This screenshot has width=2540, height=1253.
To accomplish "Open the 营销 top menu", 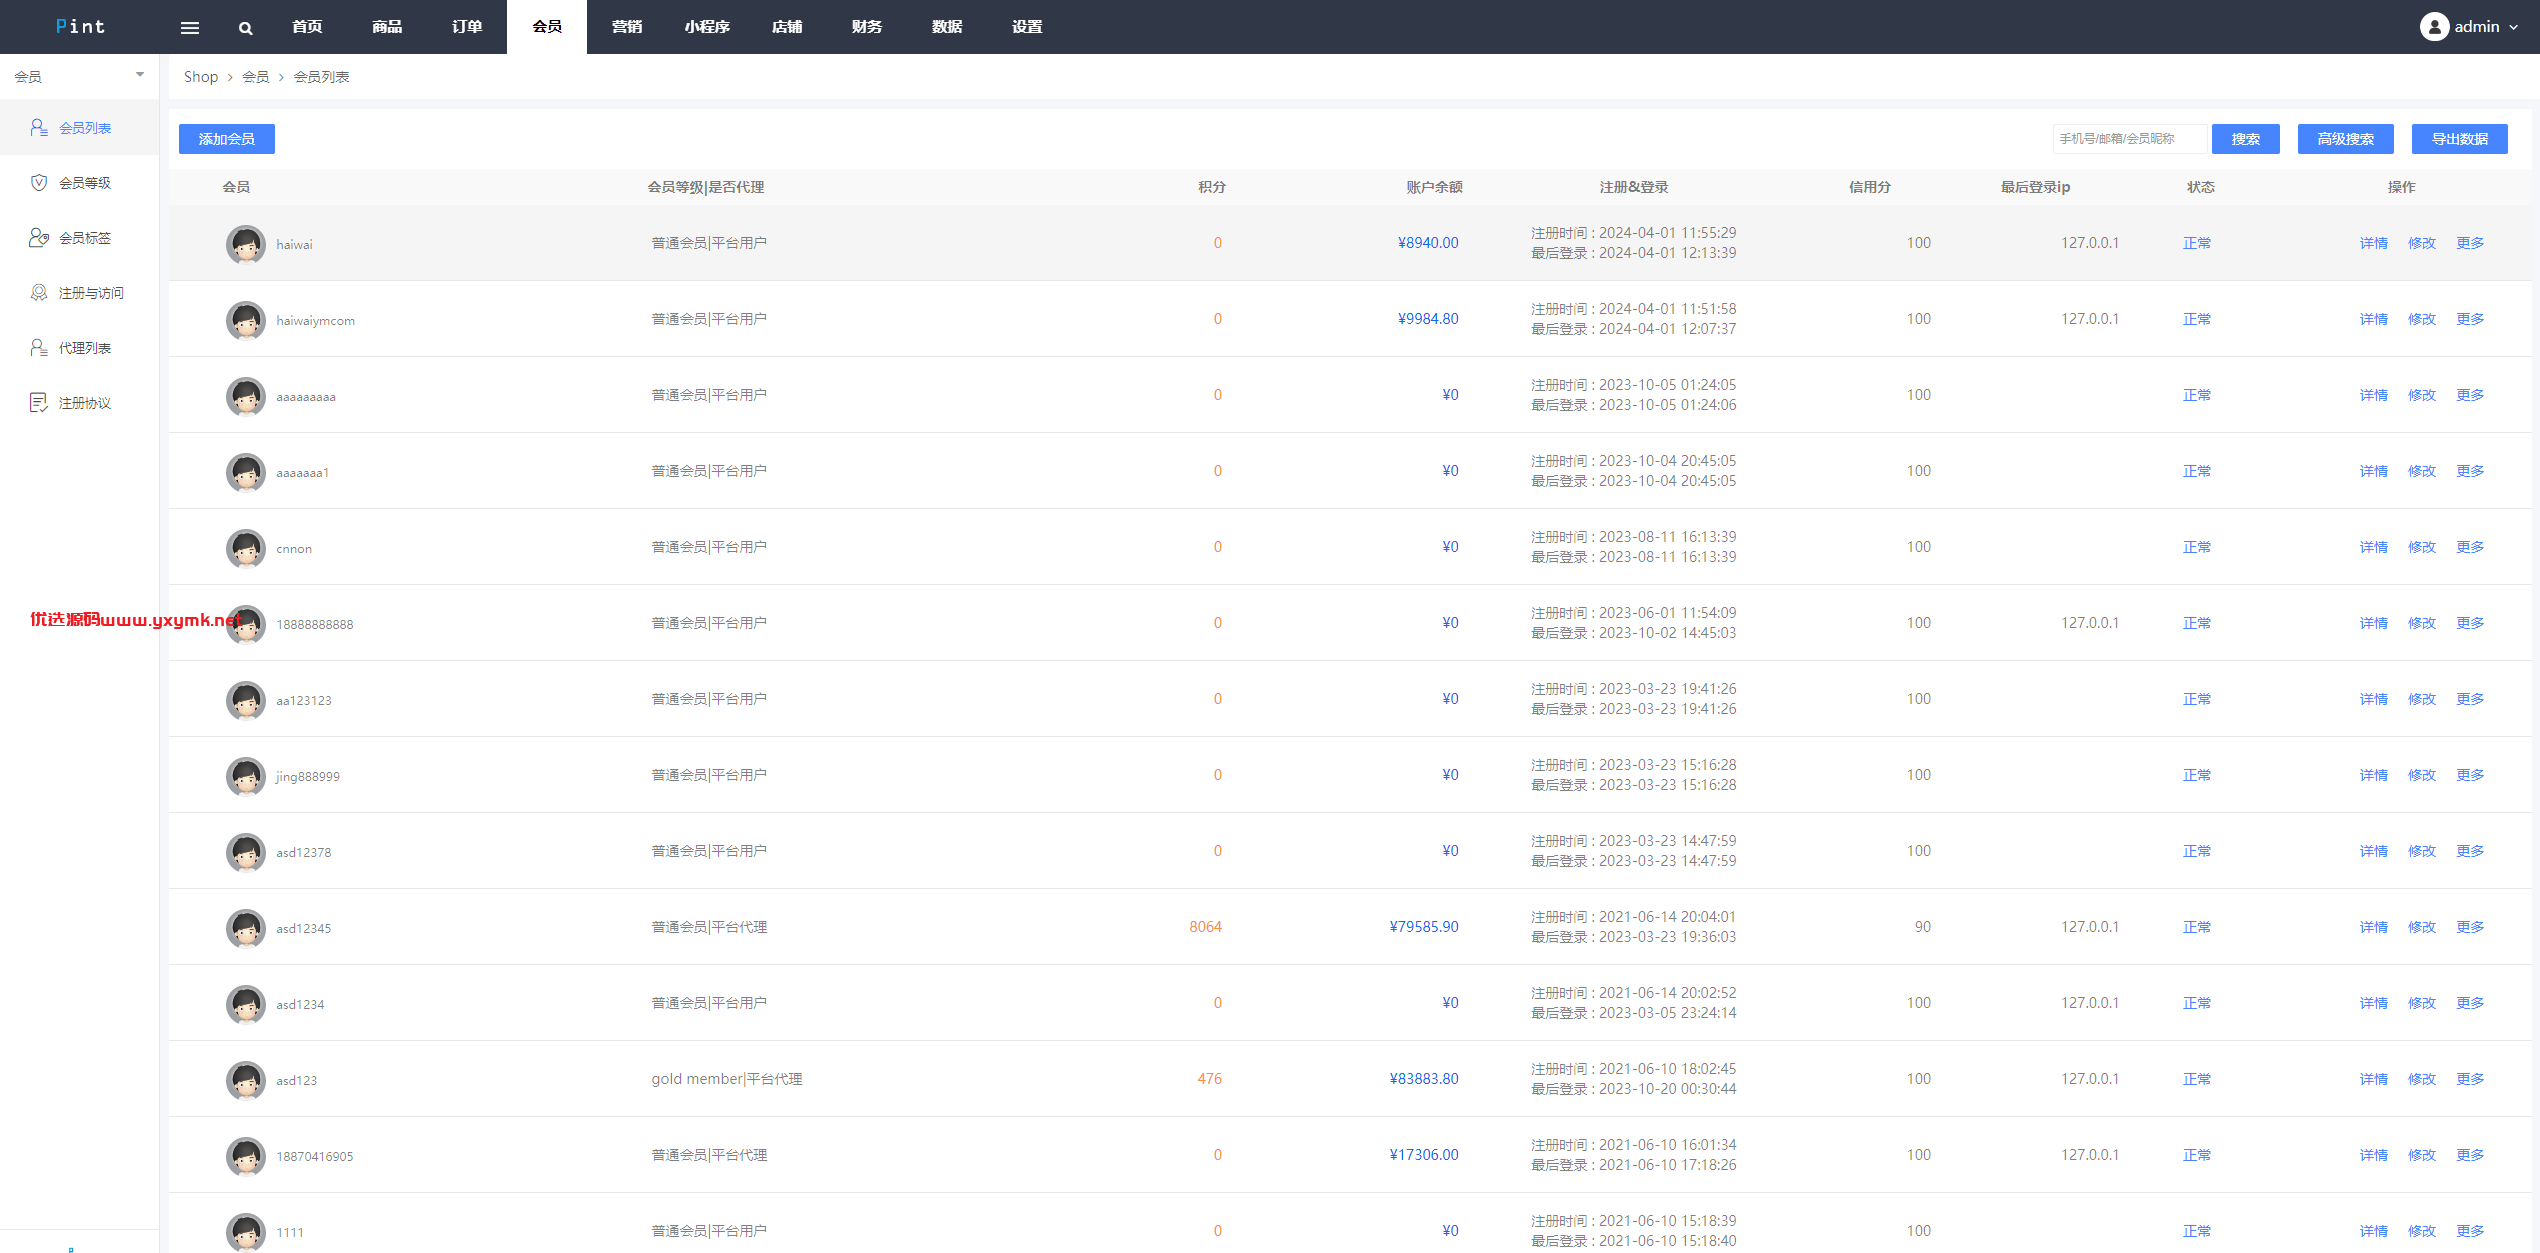I will [x=627, y=27].
